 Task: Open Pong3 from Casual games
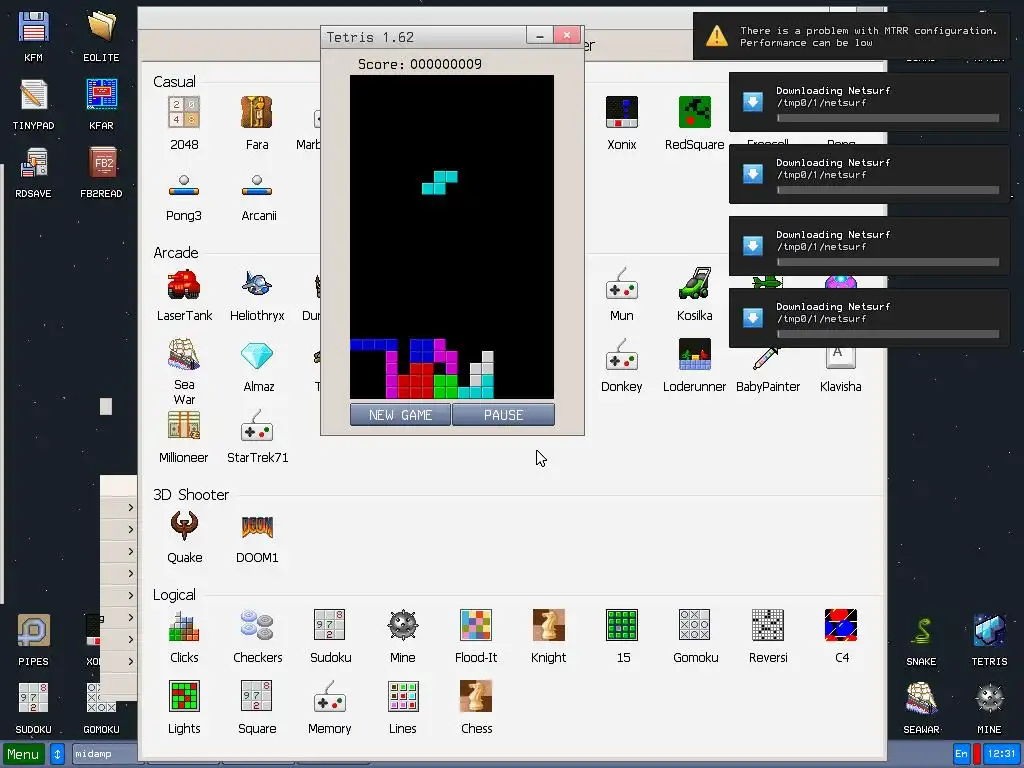(x=184, y=185)
